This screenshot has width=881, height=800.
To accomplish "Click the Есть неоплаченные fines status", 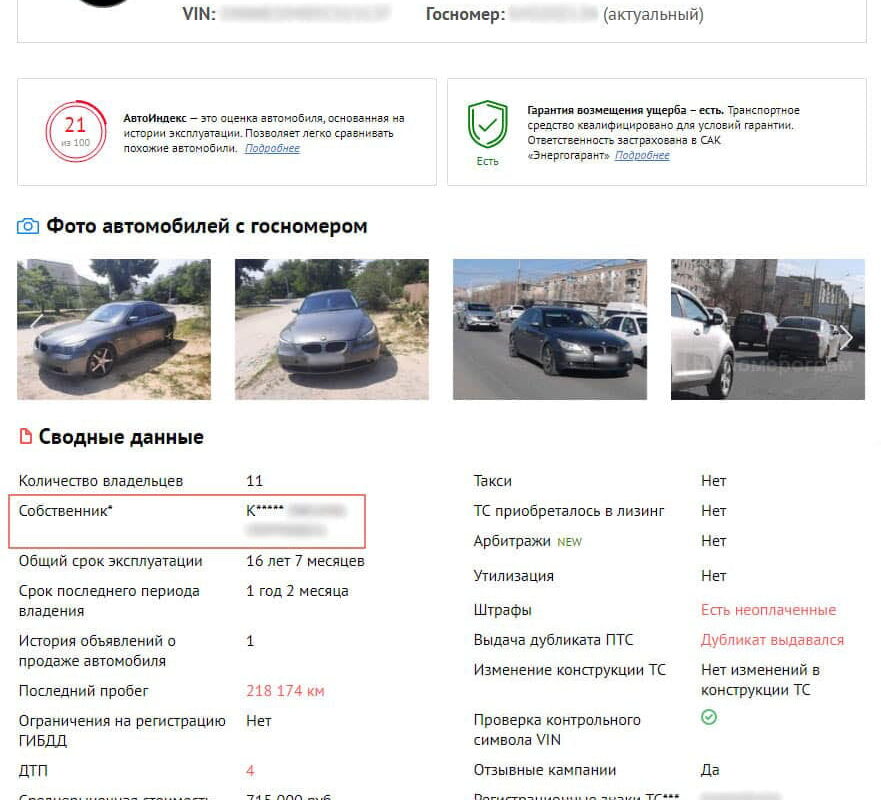I will pyautogui.click(x=768, y=610).
